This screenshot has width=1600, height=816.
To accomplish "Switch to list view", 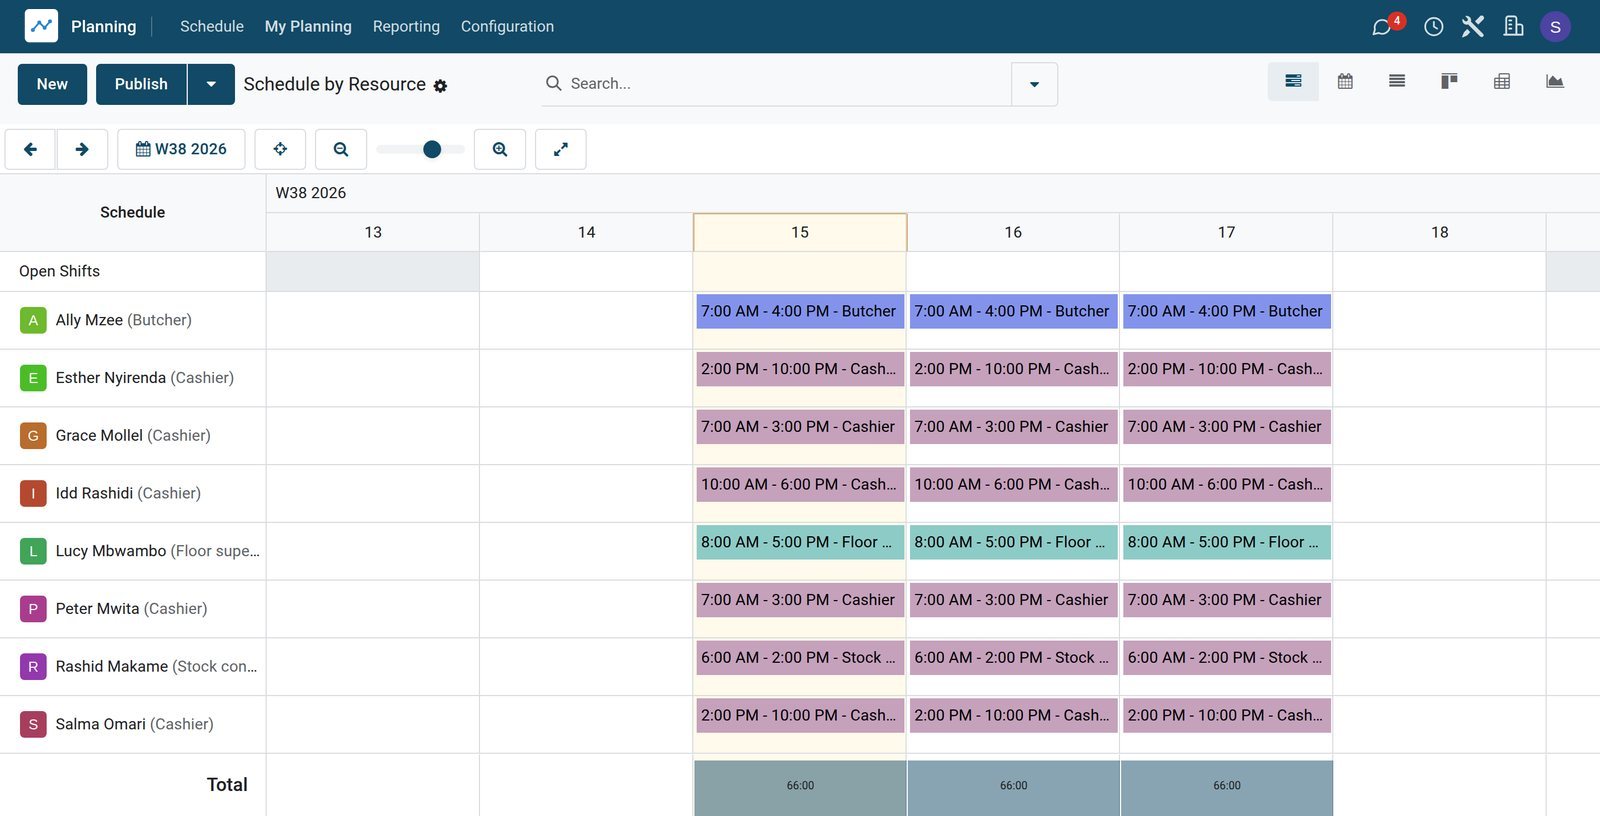I will pos(1397,82).
